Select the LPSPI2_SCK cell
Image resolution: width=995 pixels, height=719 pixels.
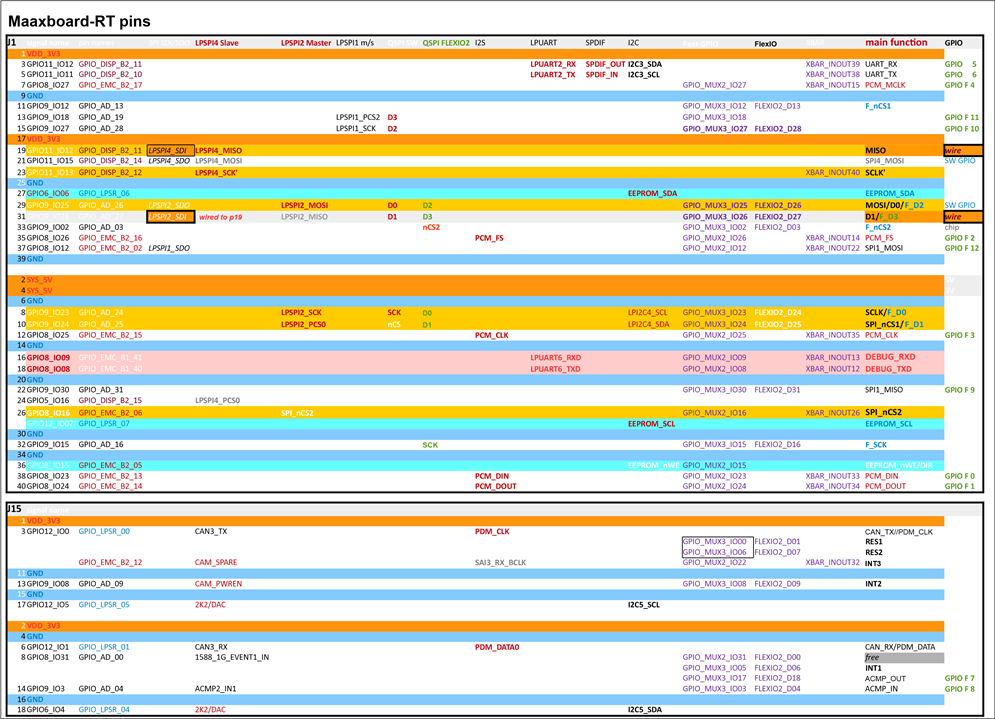[301, 312]
